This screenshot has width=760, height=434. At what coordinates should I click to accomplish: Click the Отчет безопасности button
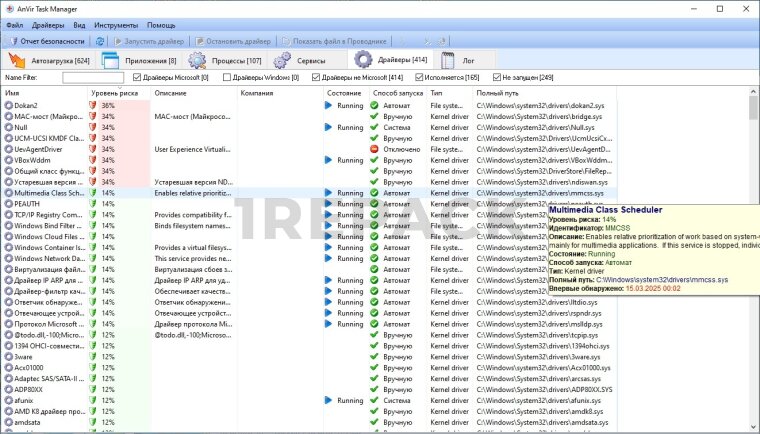(x=48, y=41)
